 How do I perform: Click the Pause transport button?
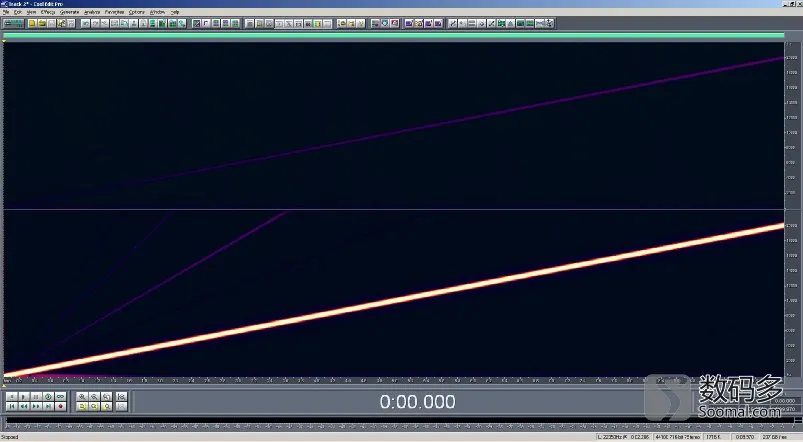pos(36,396)
